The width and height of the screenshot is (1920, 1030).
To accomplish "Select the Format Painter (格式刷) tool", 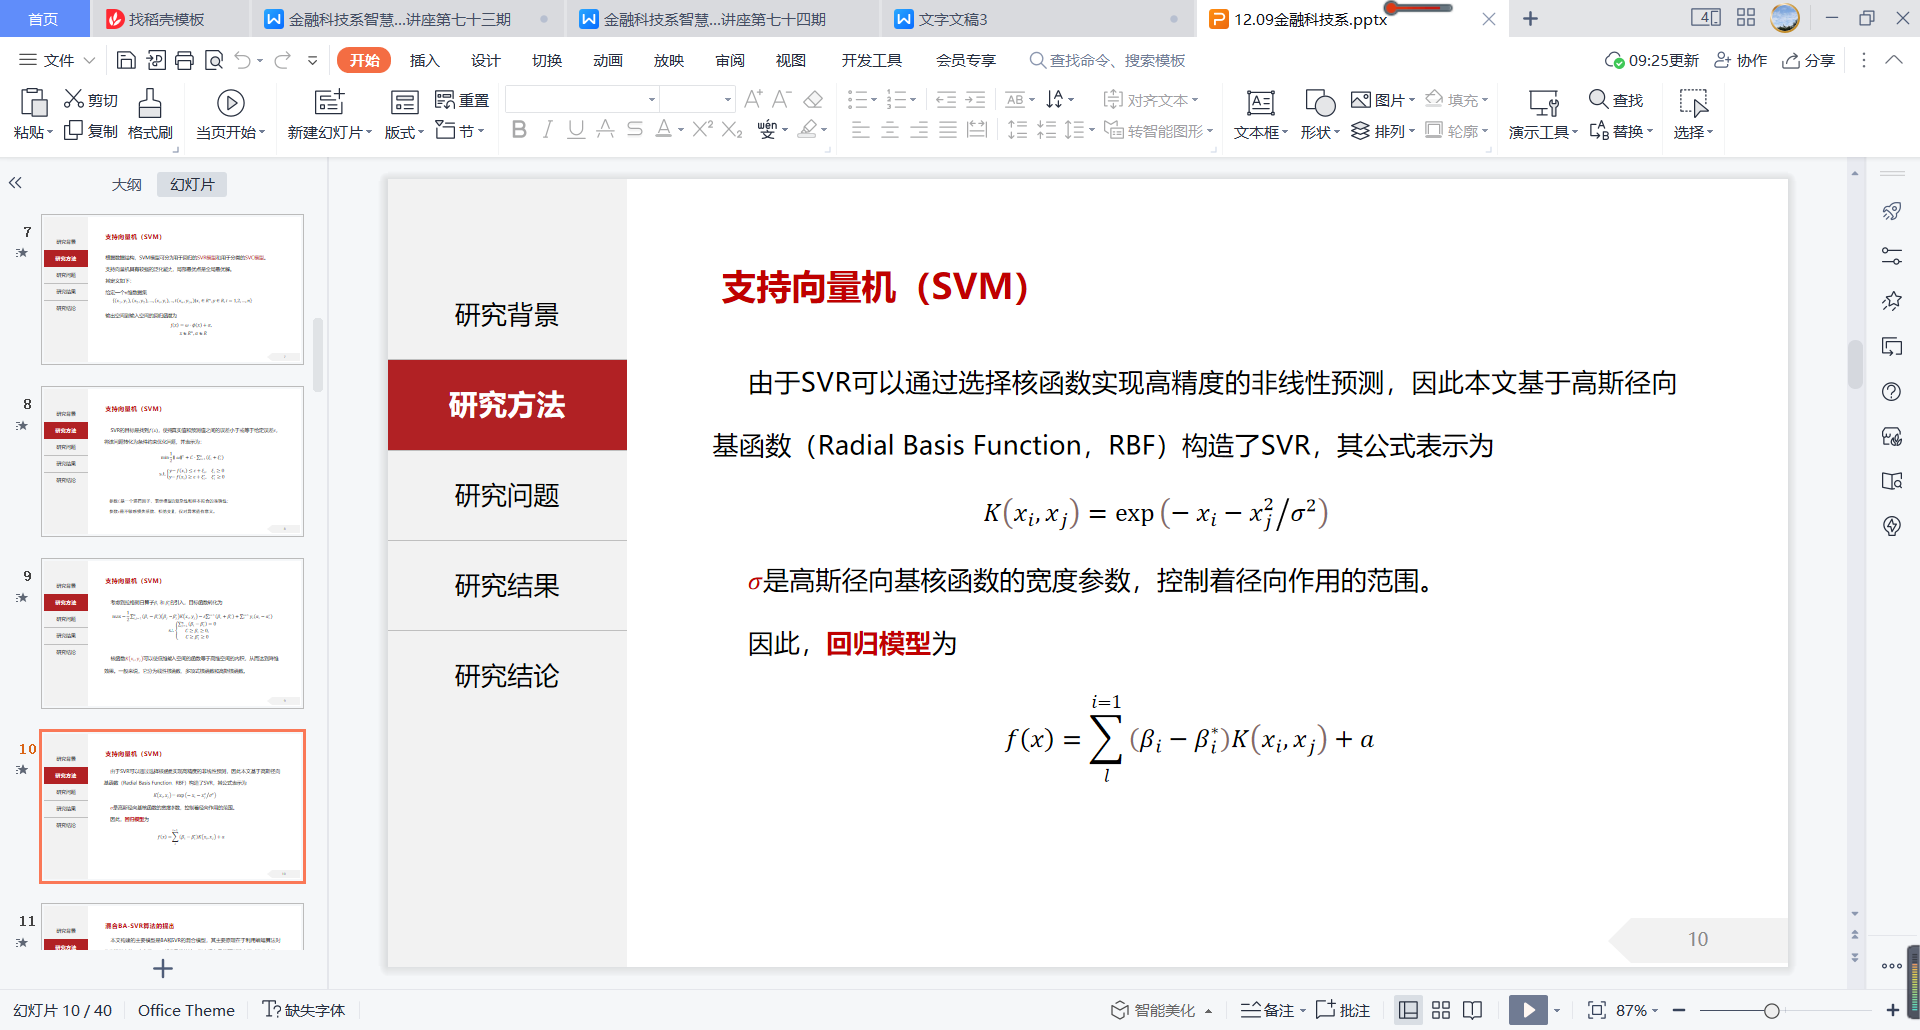I will (150, 114).
